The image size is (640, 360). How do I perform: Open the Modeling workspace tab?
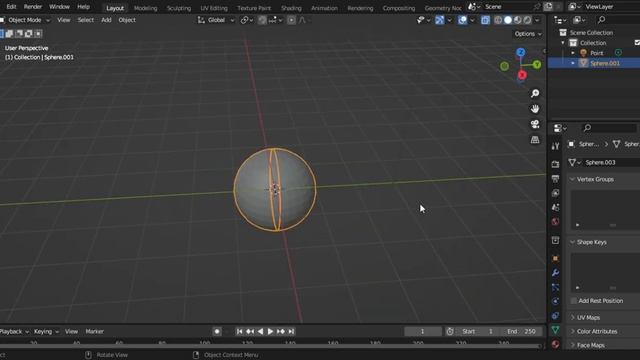pos(145,8)
